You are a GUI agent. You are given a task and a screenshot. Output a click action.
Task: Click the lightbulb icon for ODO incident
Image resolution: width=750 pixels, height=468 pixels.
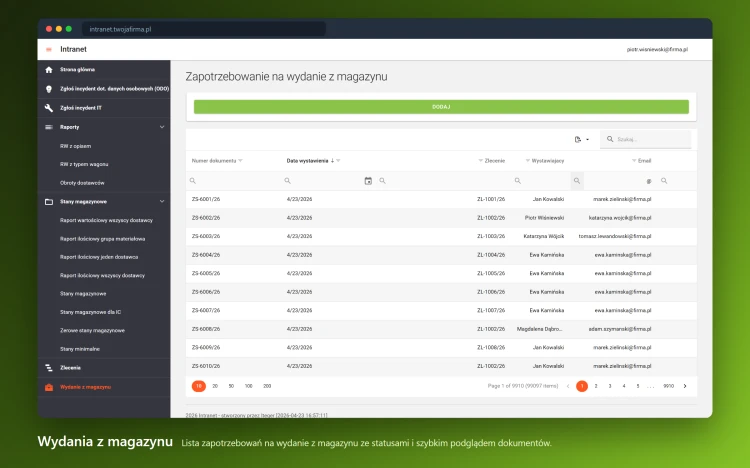tap(49, 89)
